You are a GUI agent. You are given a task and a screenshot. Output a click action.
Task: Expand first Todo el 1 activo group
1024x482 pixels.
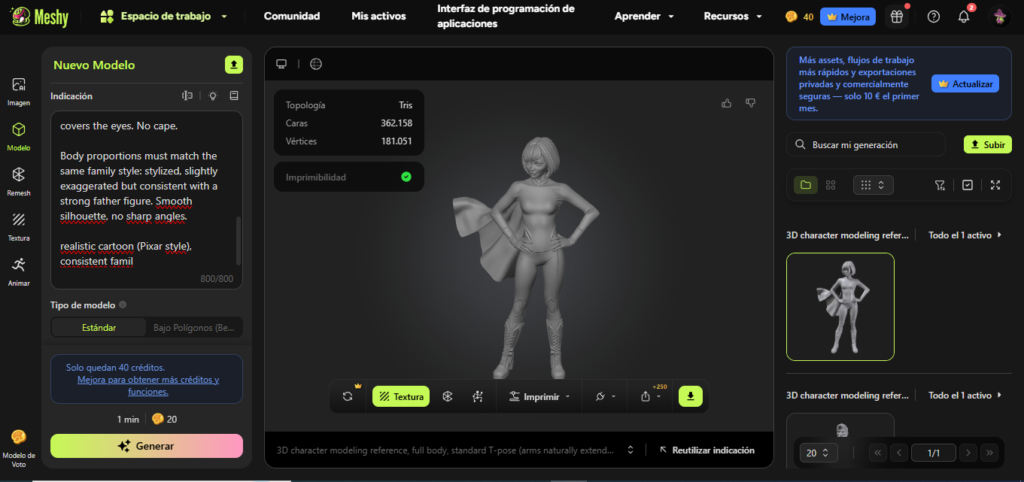(x=965, y=235)
